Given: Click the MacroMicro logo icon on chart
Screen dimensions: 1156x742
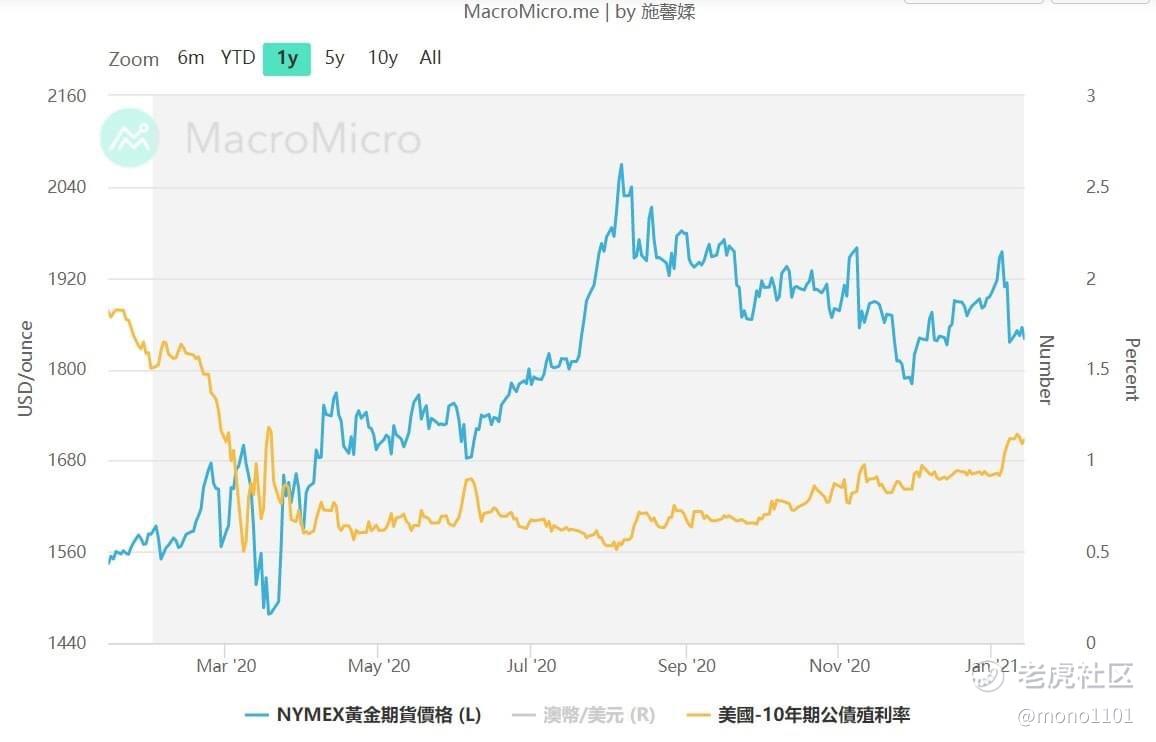Looking at the screenshot, I should click(x=130, y=138).
